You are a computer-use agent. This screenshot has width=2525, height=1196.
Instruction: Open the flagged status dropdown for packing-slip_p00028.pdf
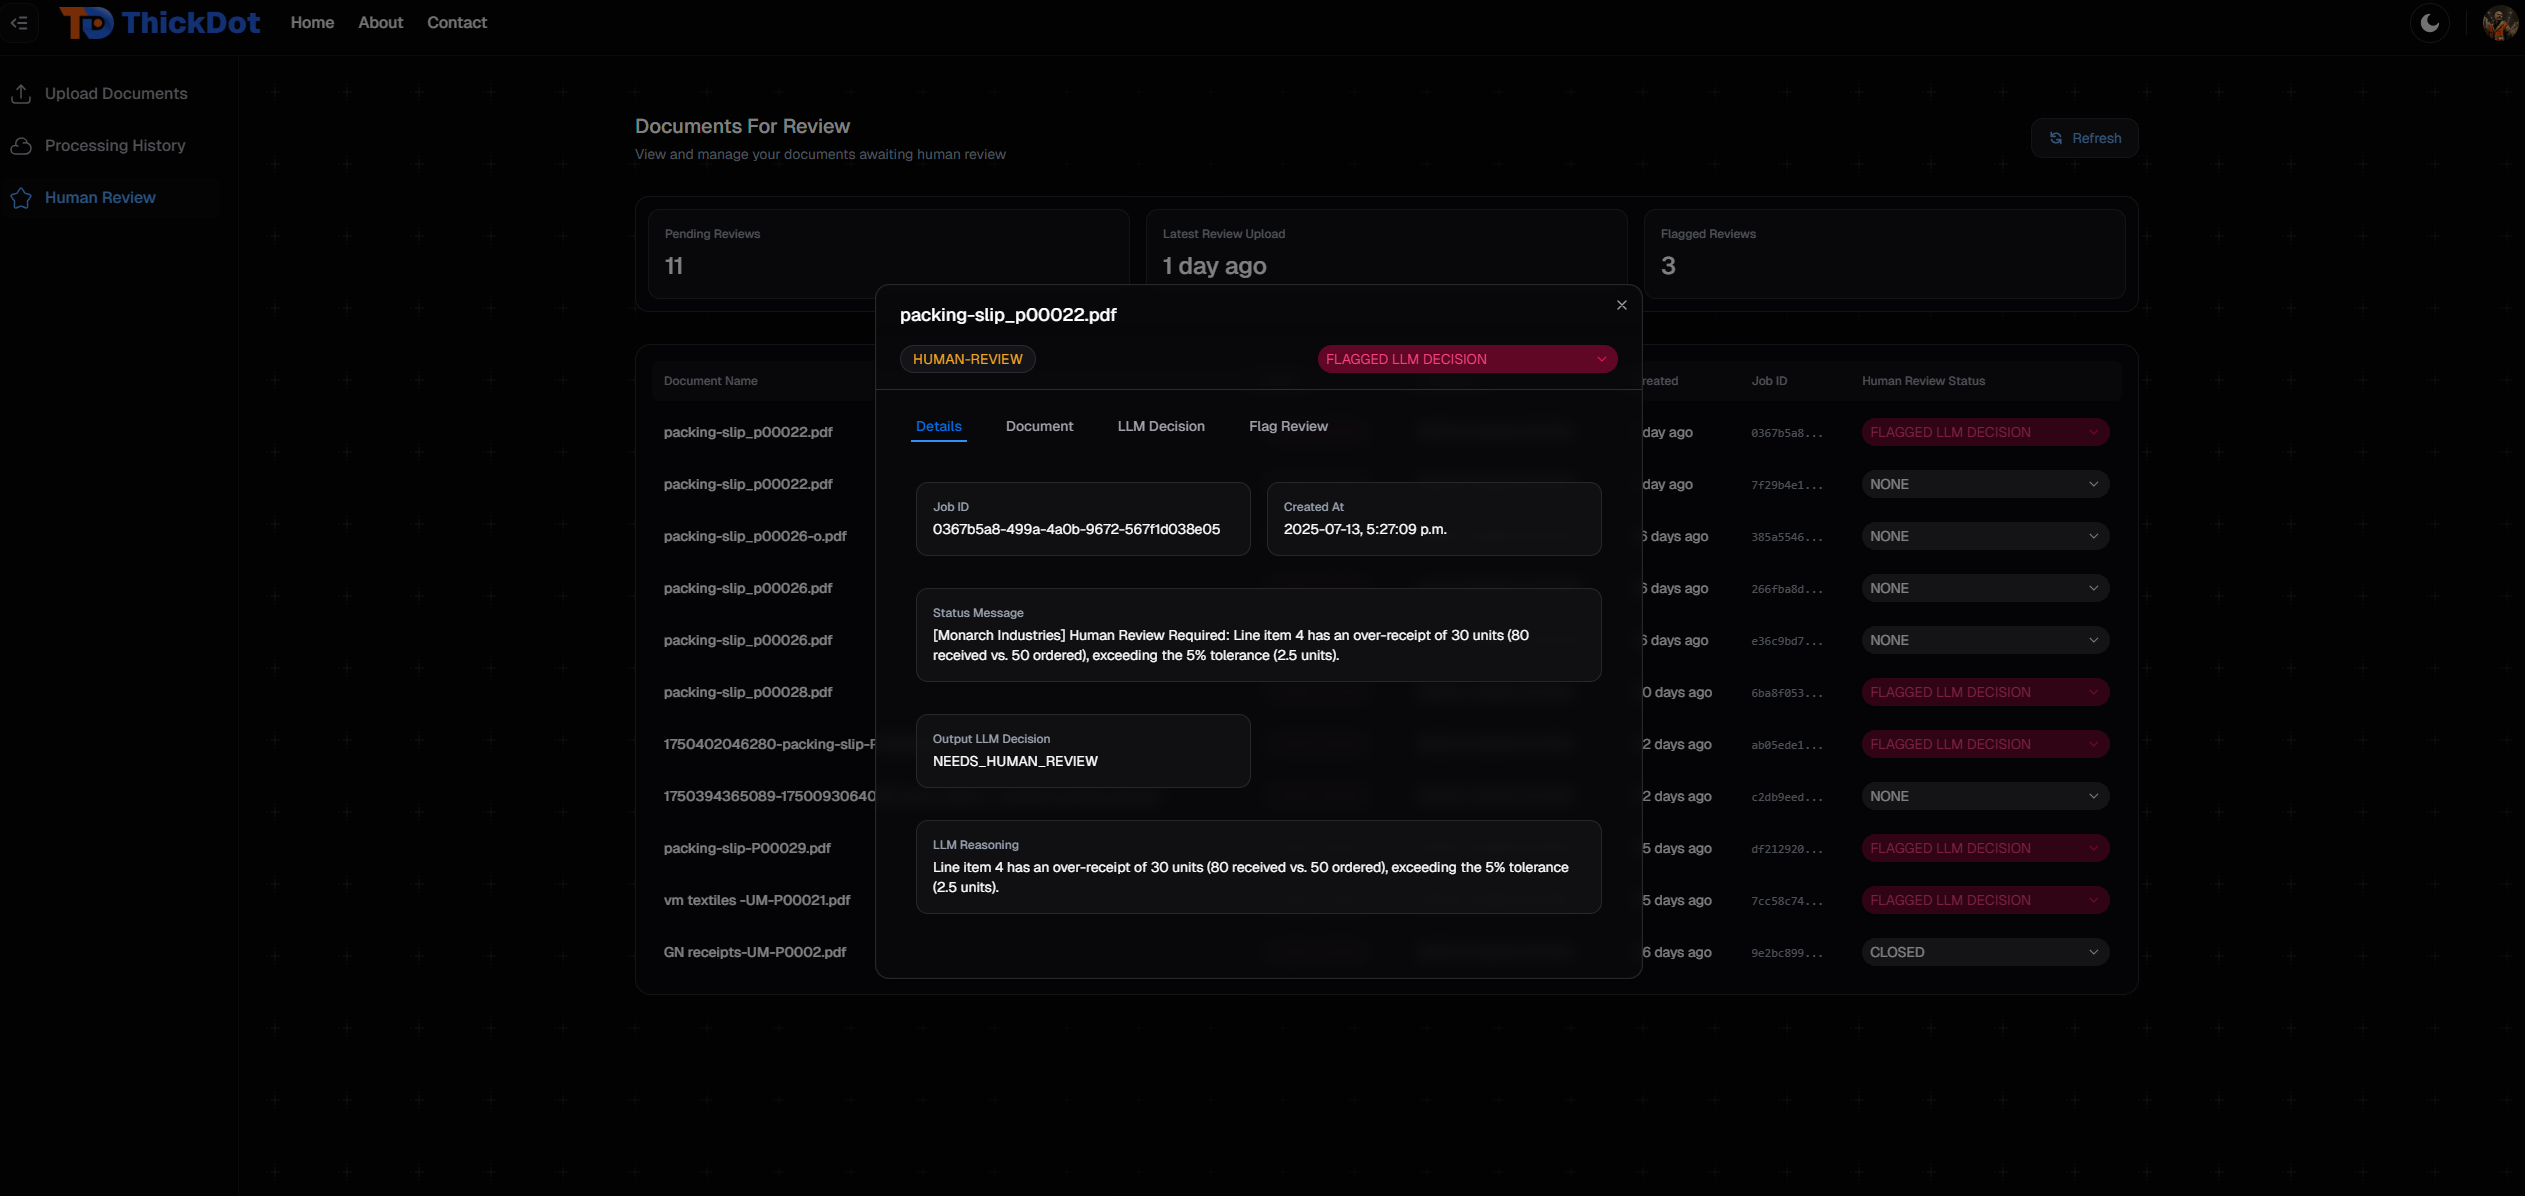click(1984, 692)
